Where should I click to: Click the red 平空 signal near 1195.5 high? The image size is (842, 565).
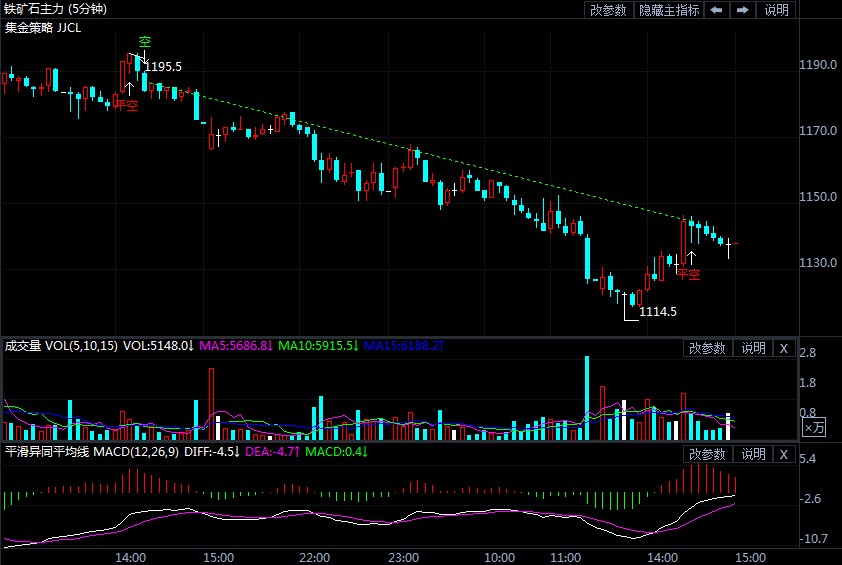click(127, 104)
